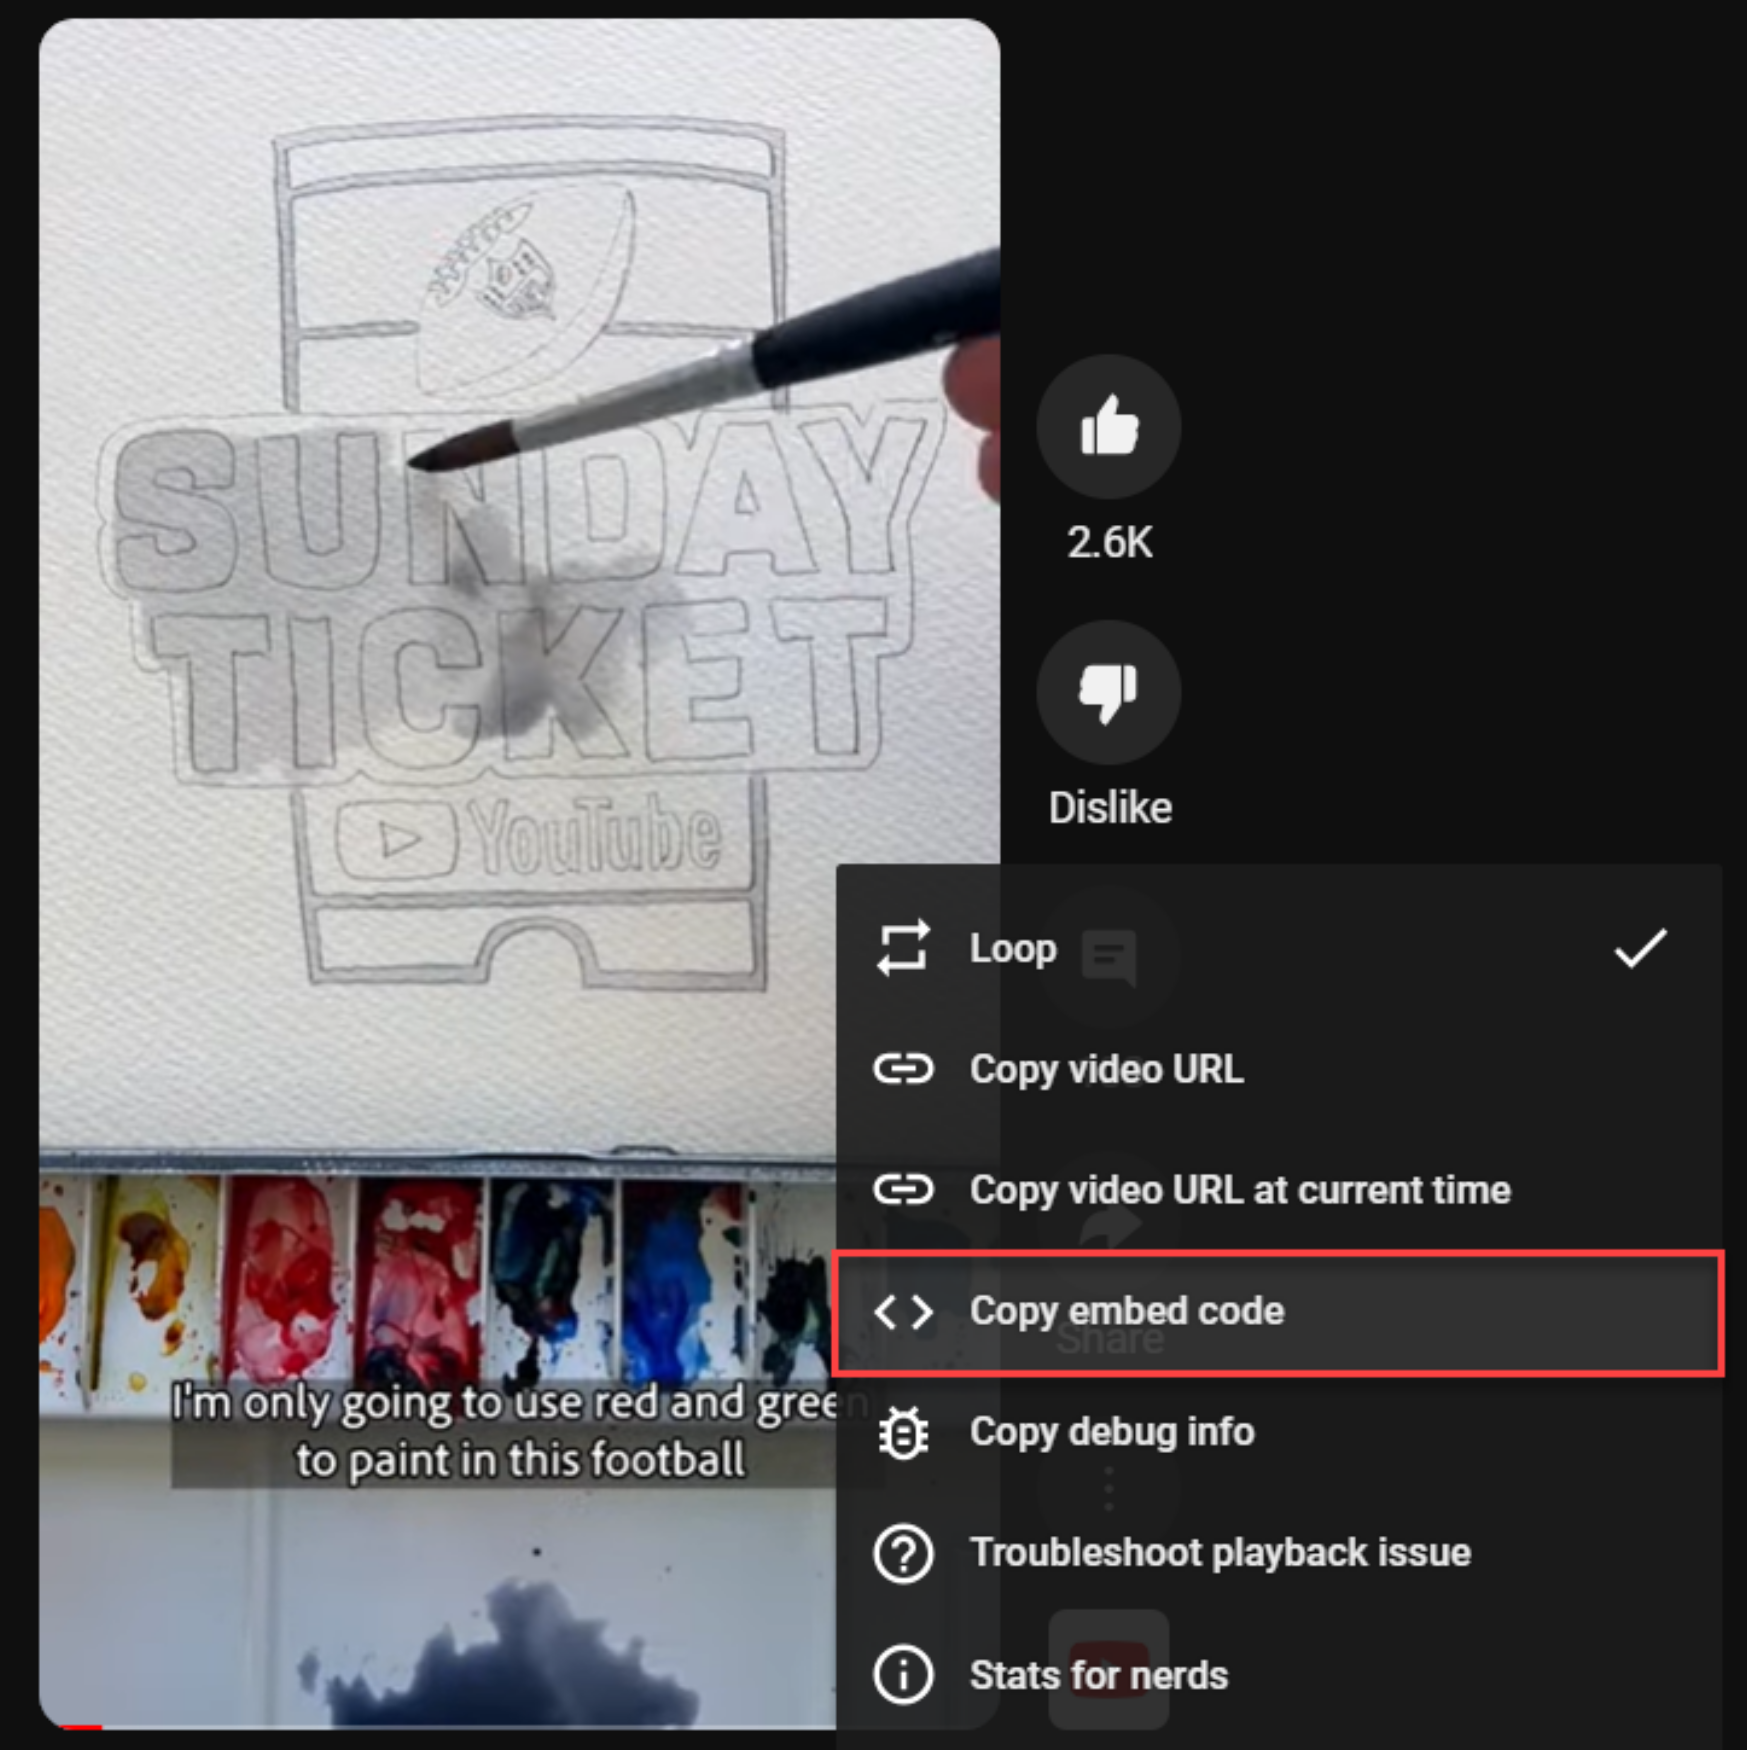The height and width of the screenshot is (1750, 1747).
Task: Select Troubleshoot playback issue
Action: click(x=1220, y=1554)
